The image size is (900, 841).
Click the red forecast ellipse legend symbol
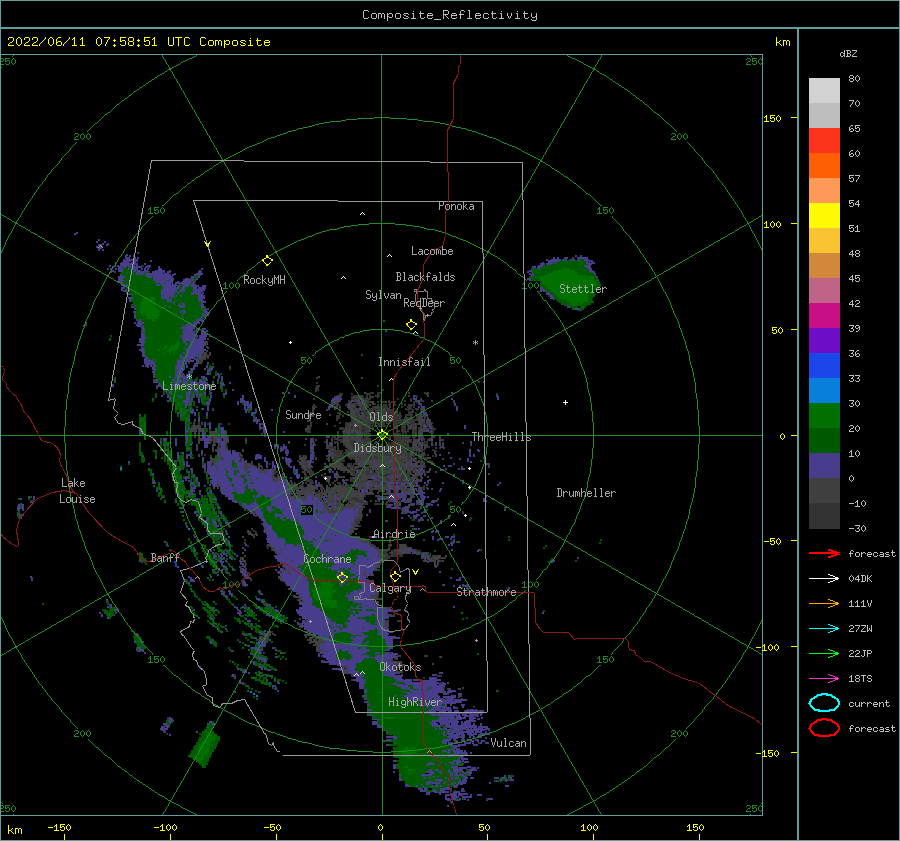[x=824, y=728]
